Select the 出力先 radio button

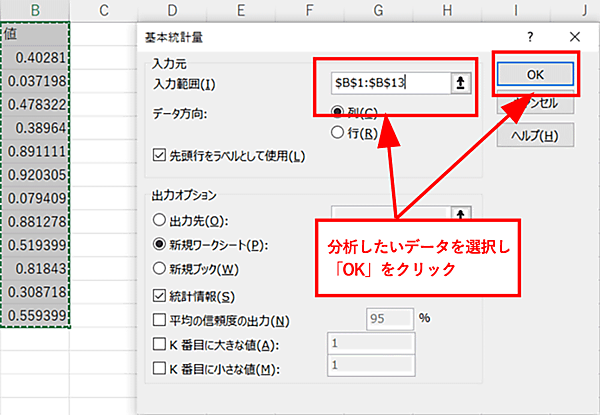click(x=158, y=220)
